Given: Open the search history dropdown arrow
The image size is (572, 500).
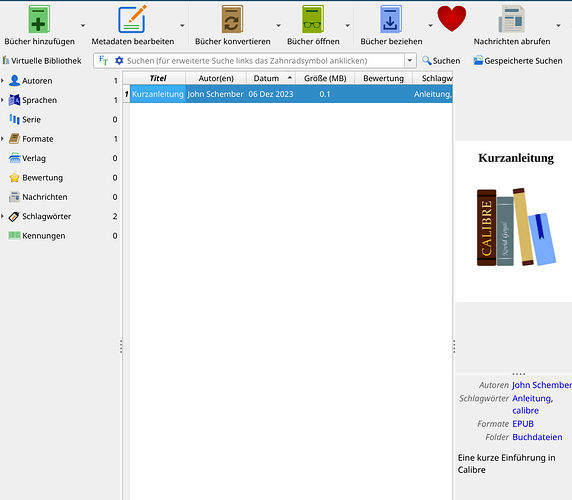Looking at the screenshot, I should (x=410, y=61).
